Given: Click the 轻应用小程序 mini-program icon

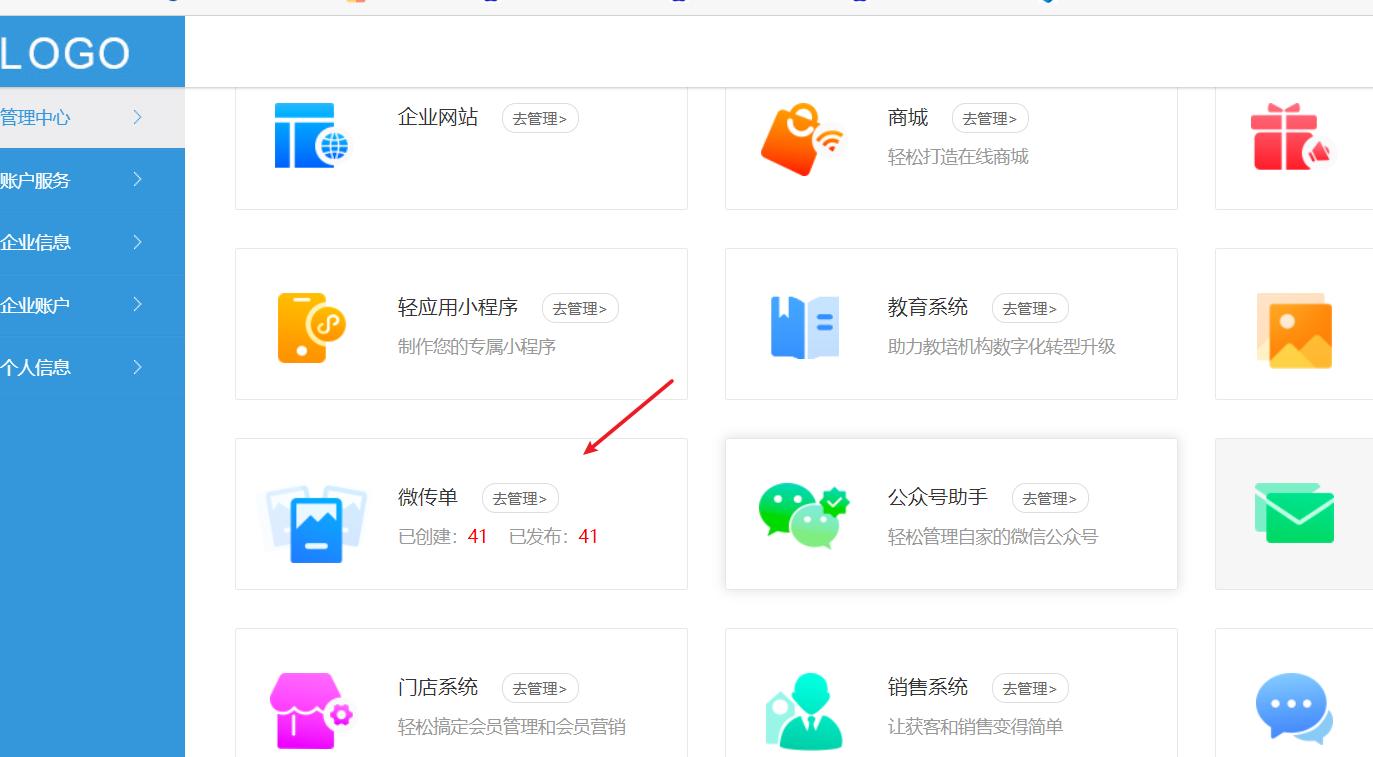Looking at the screenshot, I should click(x=311, y=324).
